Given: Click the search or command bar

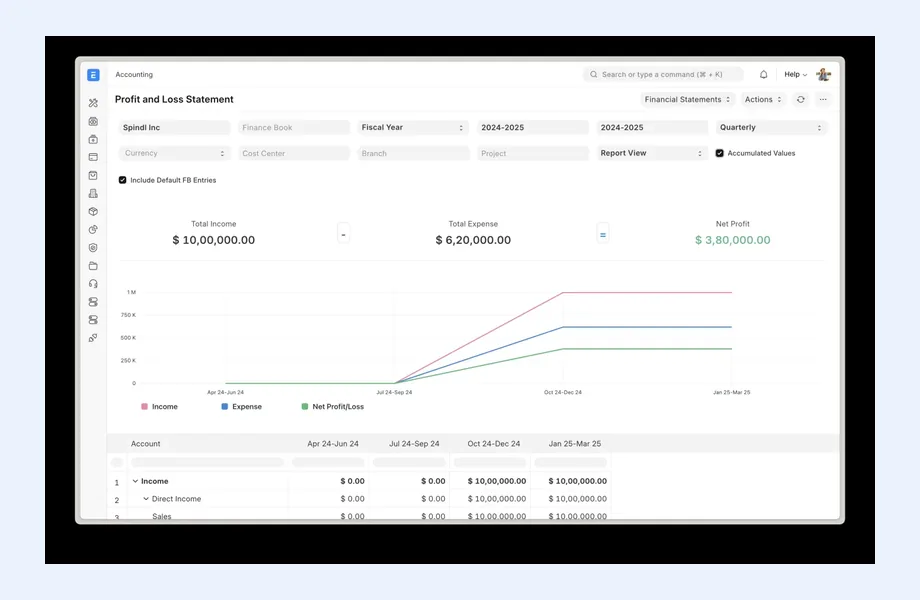Looking at the screenshot, I should [663, 74].
